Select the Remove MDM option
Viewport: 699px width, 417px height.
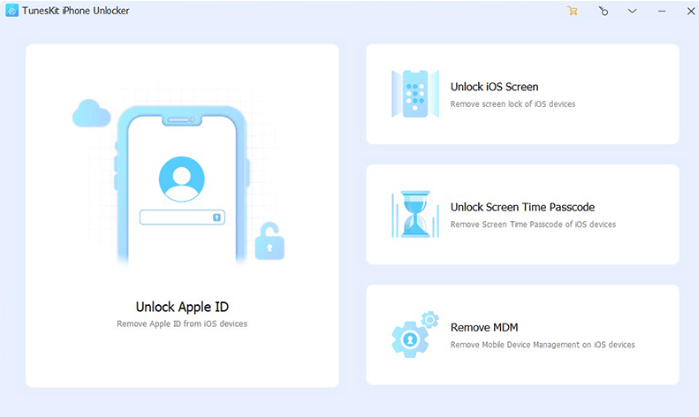484,327
